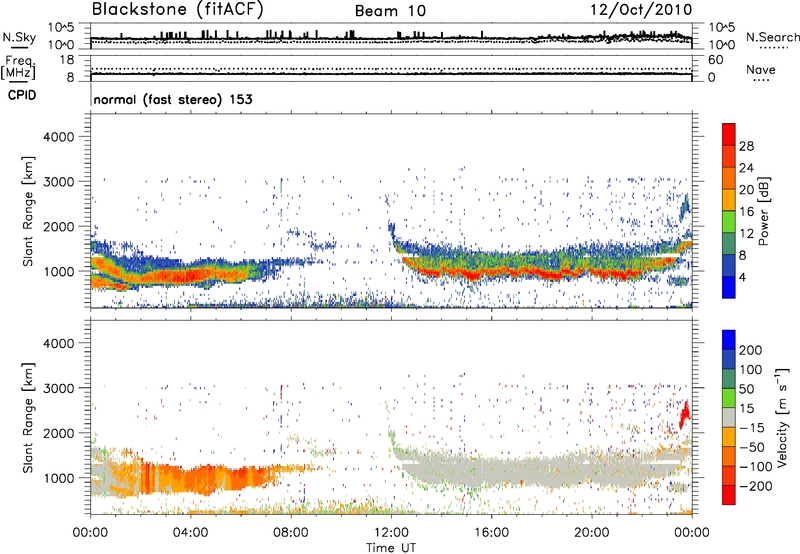The width and height of the screenshot is (800, 554).
Task: Click the red velocity patch near 2000 km
Action: tap(684, 415)
